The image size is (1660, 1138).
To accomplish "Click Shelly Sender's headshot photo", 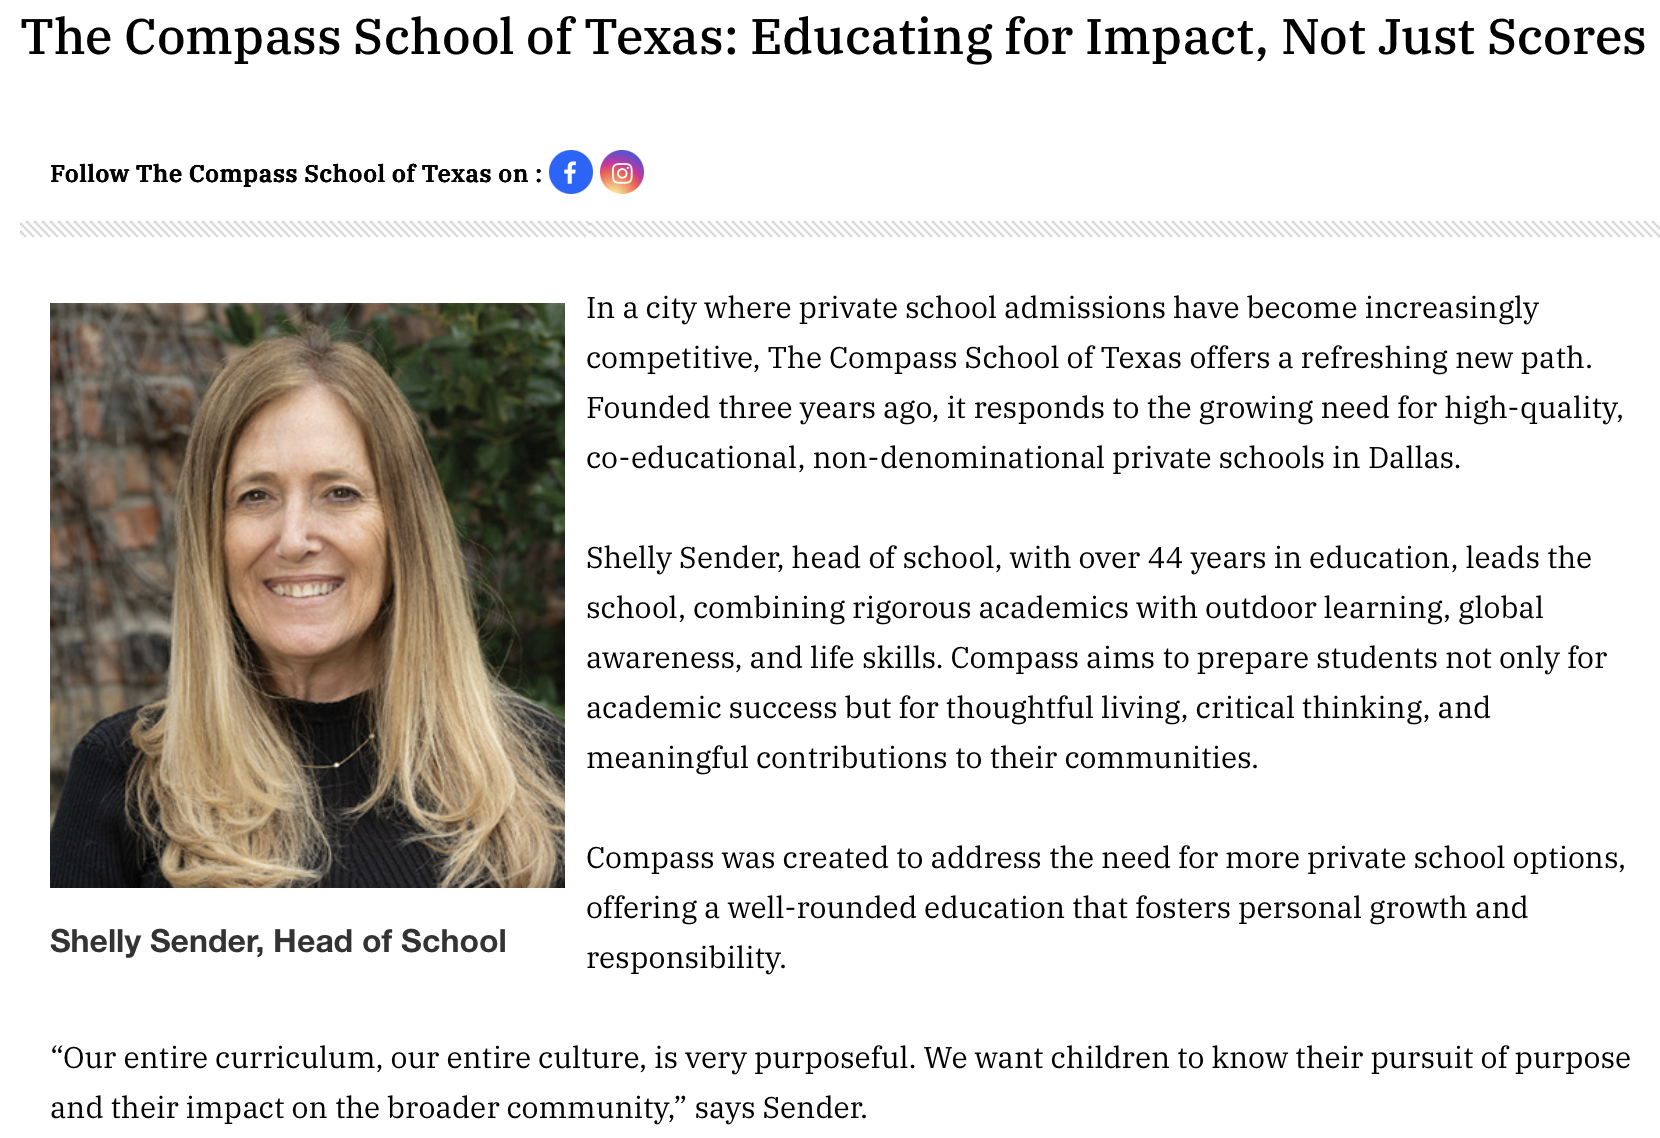I will (307, 595).
